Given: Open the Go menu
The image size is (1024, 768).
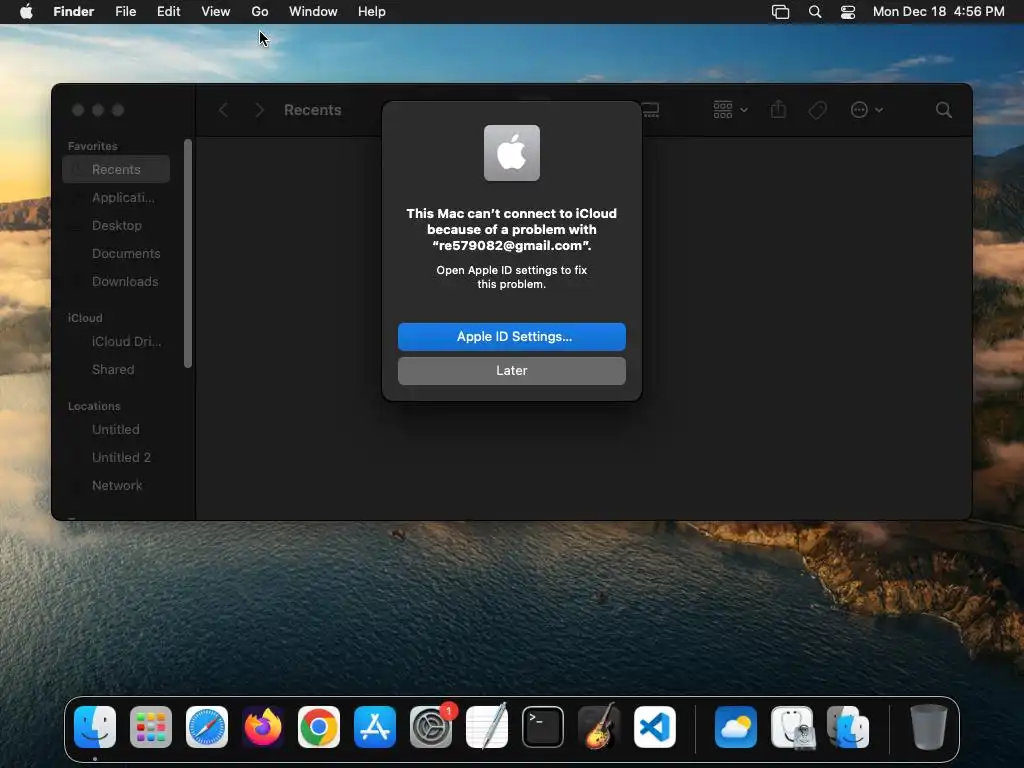Looking at the screenshot, I should [x=260, y=12].
